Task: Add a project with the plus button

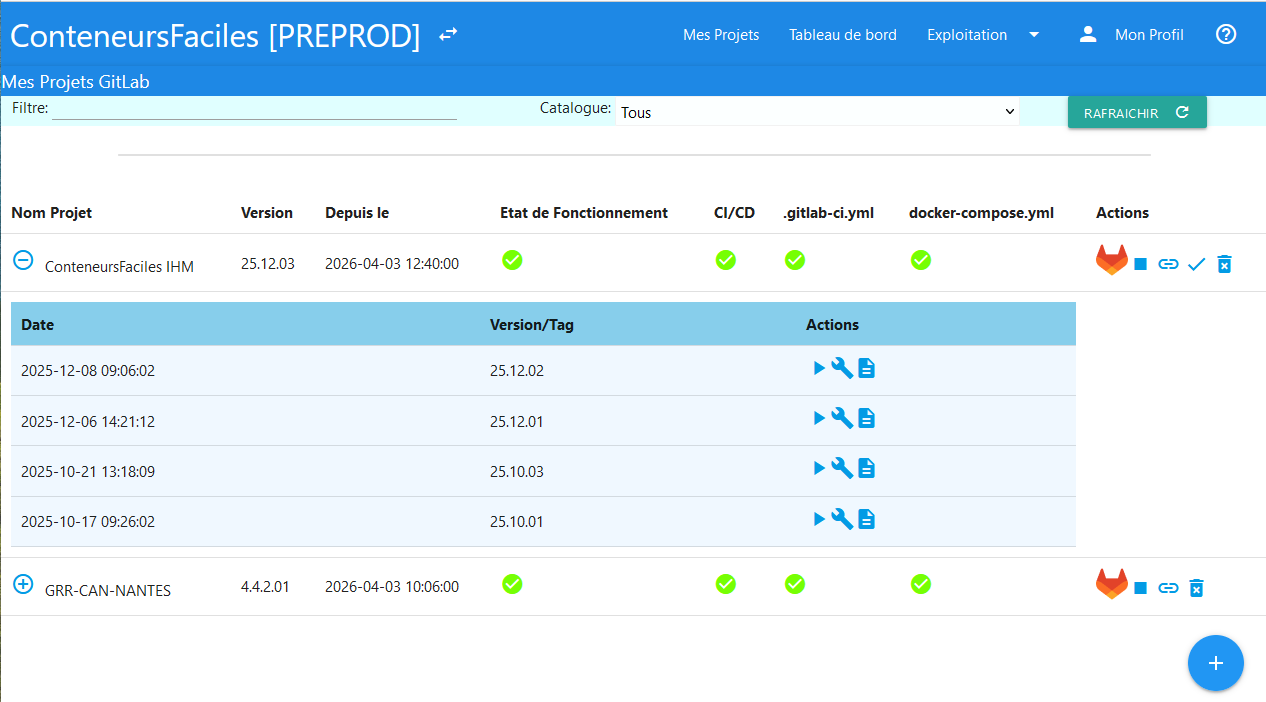Action: (1216, 663)
